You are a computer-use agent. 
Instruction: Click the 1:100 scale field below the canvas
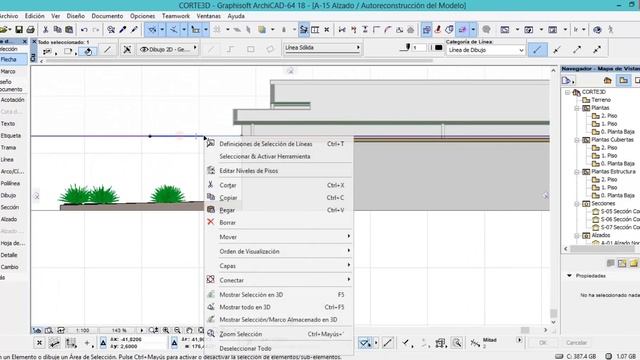pyautogui.click(x=83, y=330)
